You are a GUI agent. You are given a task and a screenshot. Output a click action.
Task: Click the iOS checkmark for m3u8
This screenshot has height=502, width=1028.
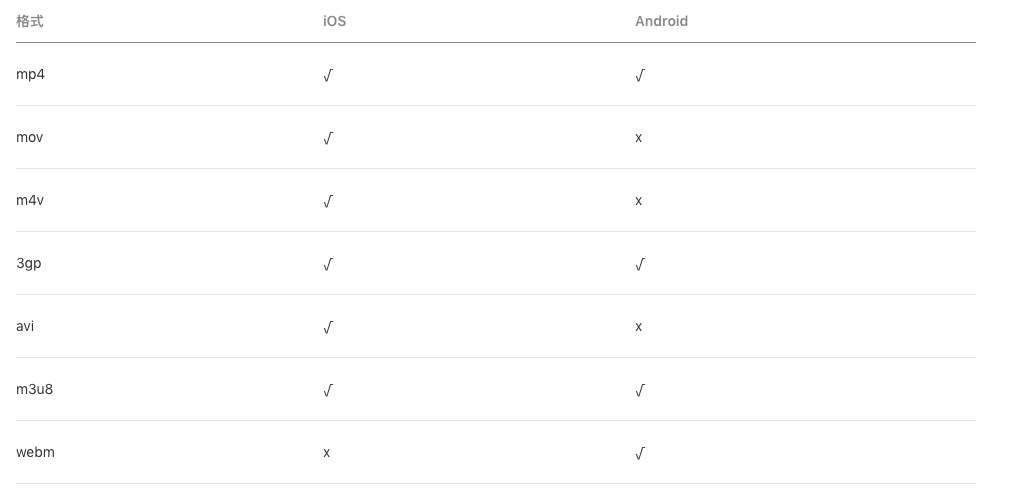[x=328, y=390]
